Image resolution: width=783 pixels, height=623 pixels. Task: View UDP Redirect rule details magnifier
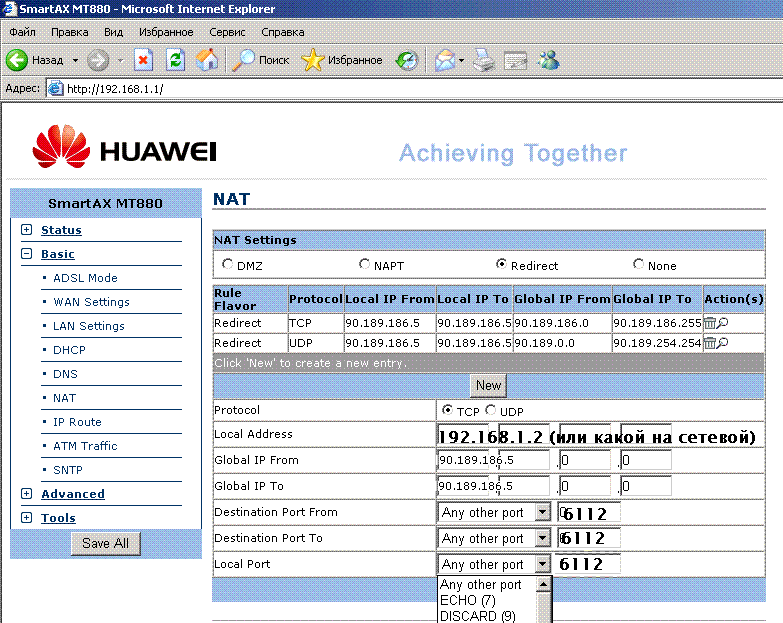(723, 343)
